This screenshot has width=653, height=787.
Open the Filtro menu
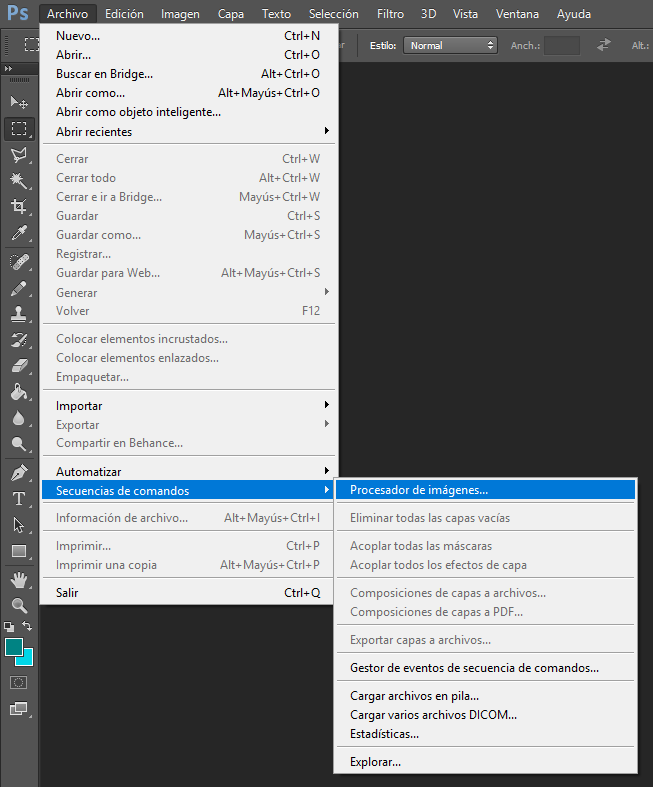pos(391,14)
